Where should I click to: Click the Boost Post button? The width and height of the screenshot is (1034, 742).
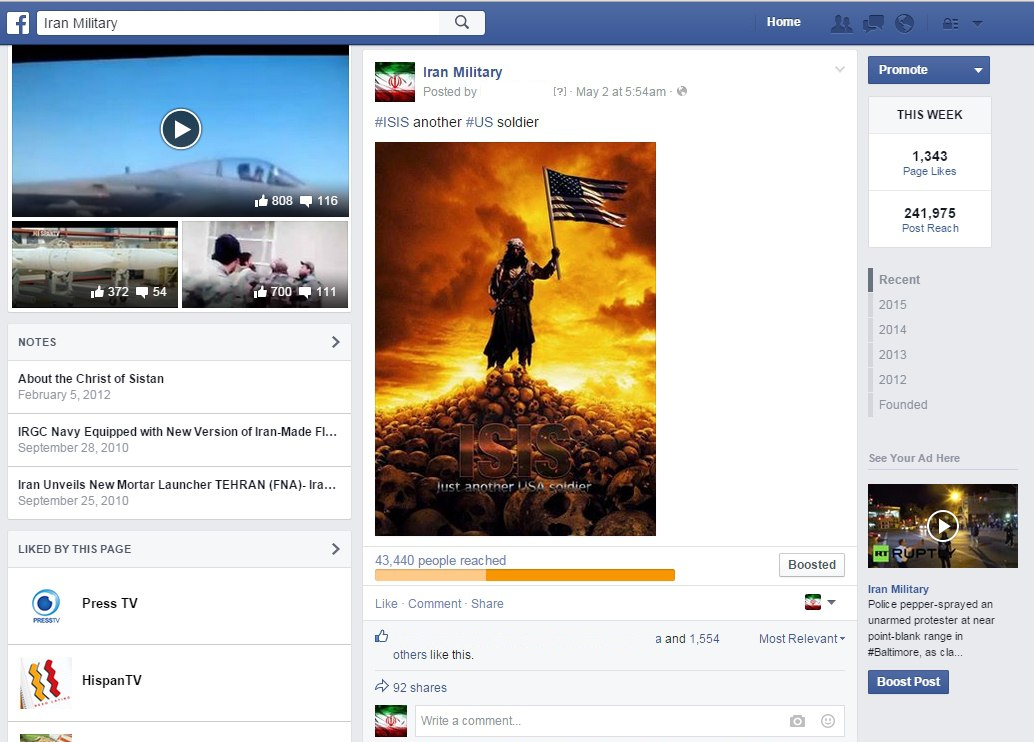(x=908, y=682)
